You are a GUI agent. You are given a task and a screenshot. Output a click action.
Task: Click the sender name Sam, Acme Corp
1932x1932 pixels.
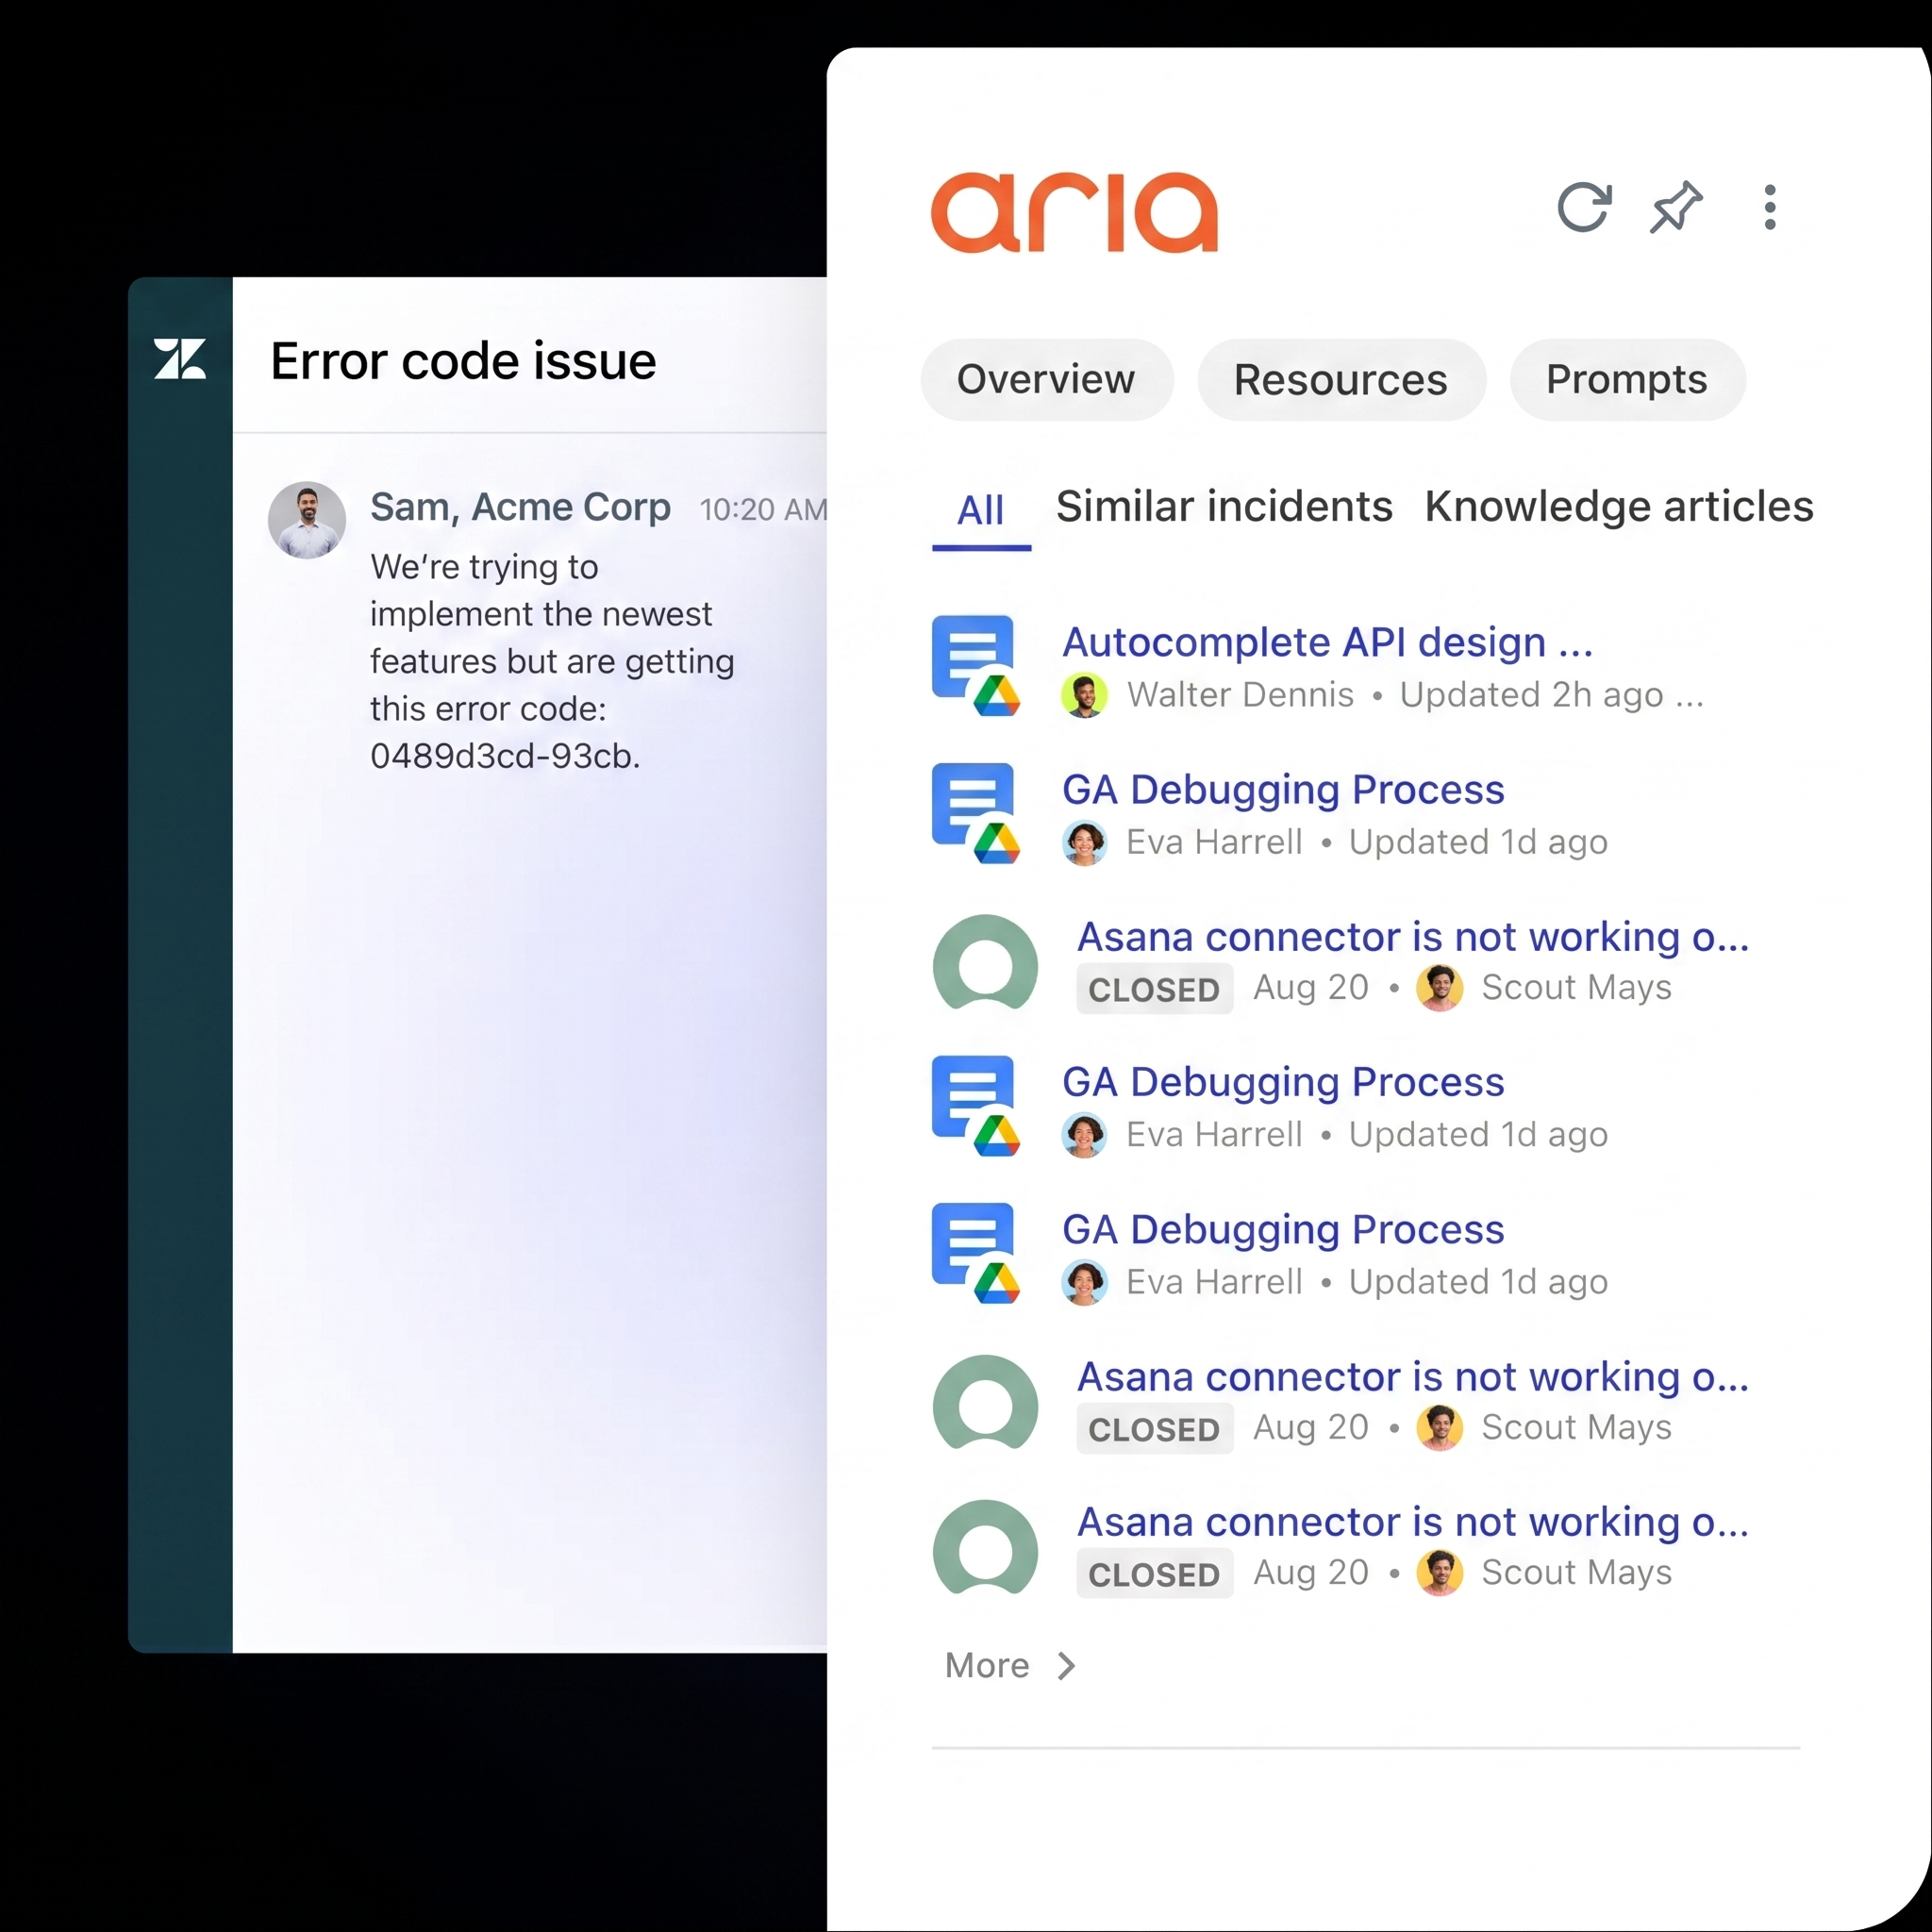520,507
